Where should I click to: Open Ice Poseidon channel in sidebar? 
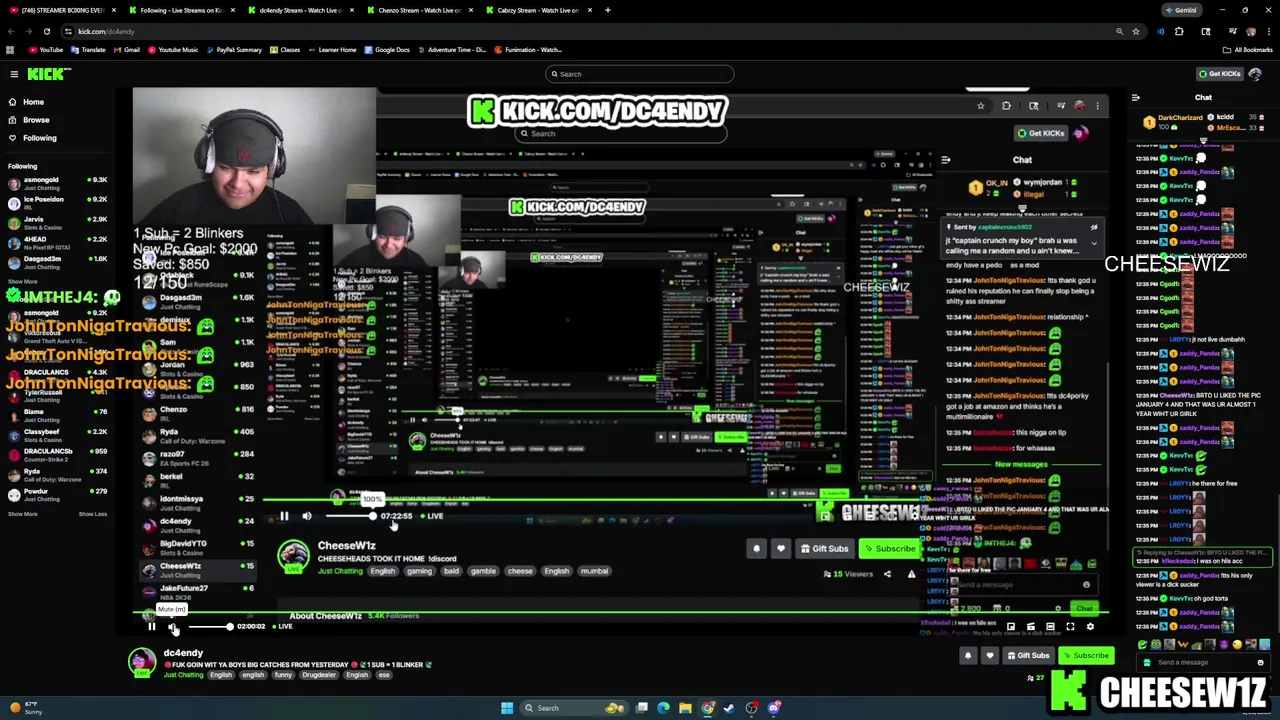(x=57, y=203)
